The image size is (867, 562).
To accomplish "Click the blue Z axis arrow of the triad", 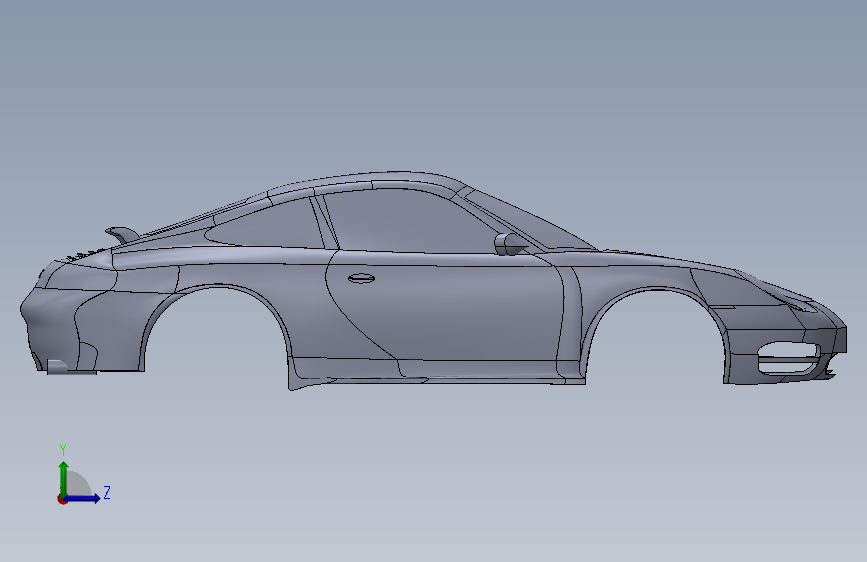I will pyautogui.click(x=83, y=498).
